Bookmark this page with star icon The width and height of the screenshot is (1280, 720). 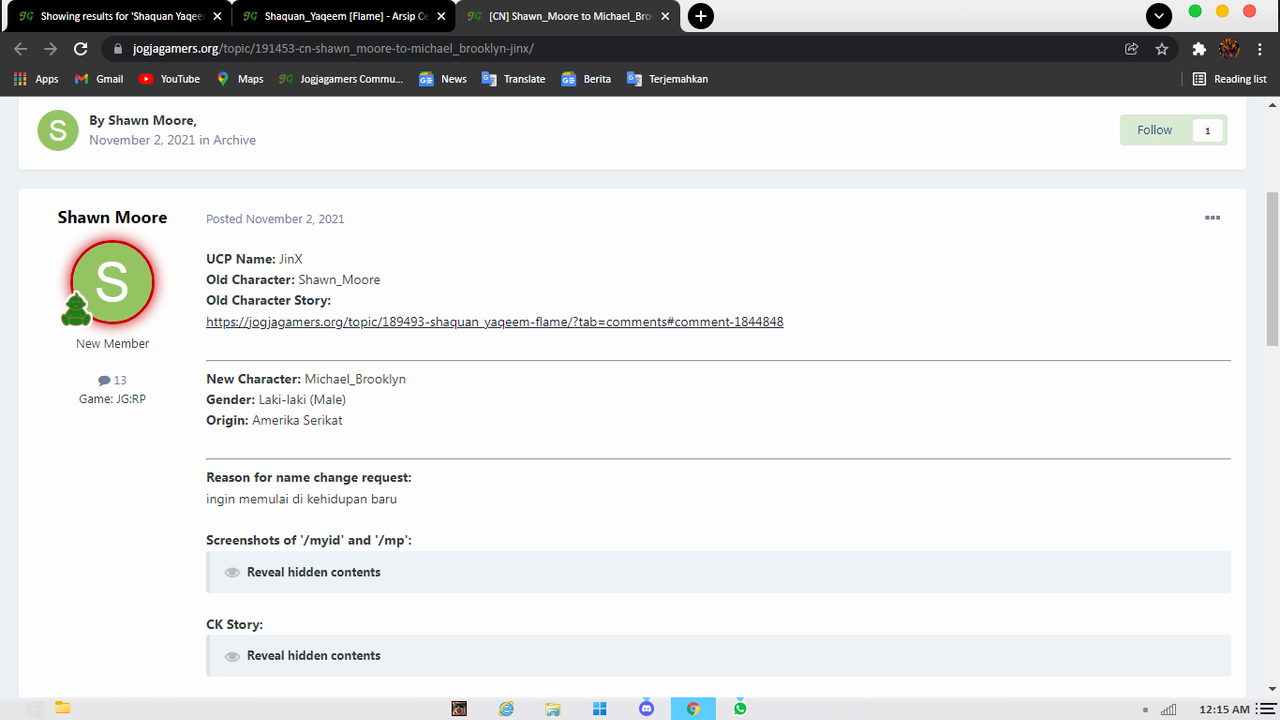(x=1162, y=48)
